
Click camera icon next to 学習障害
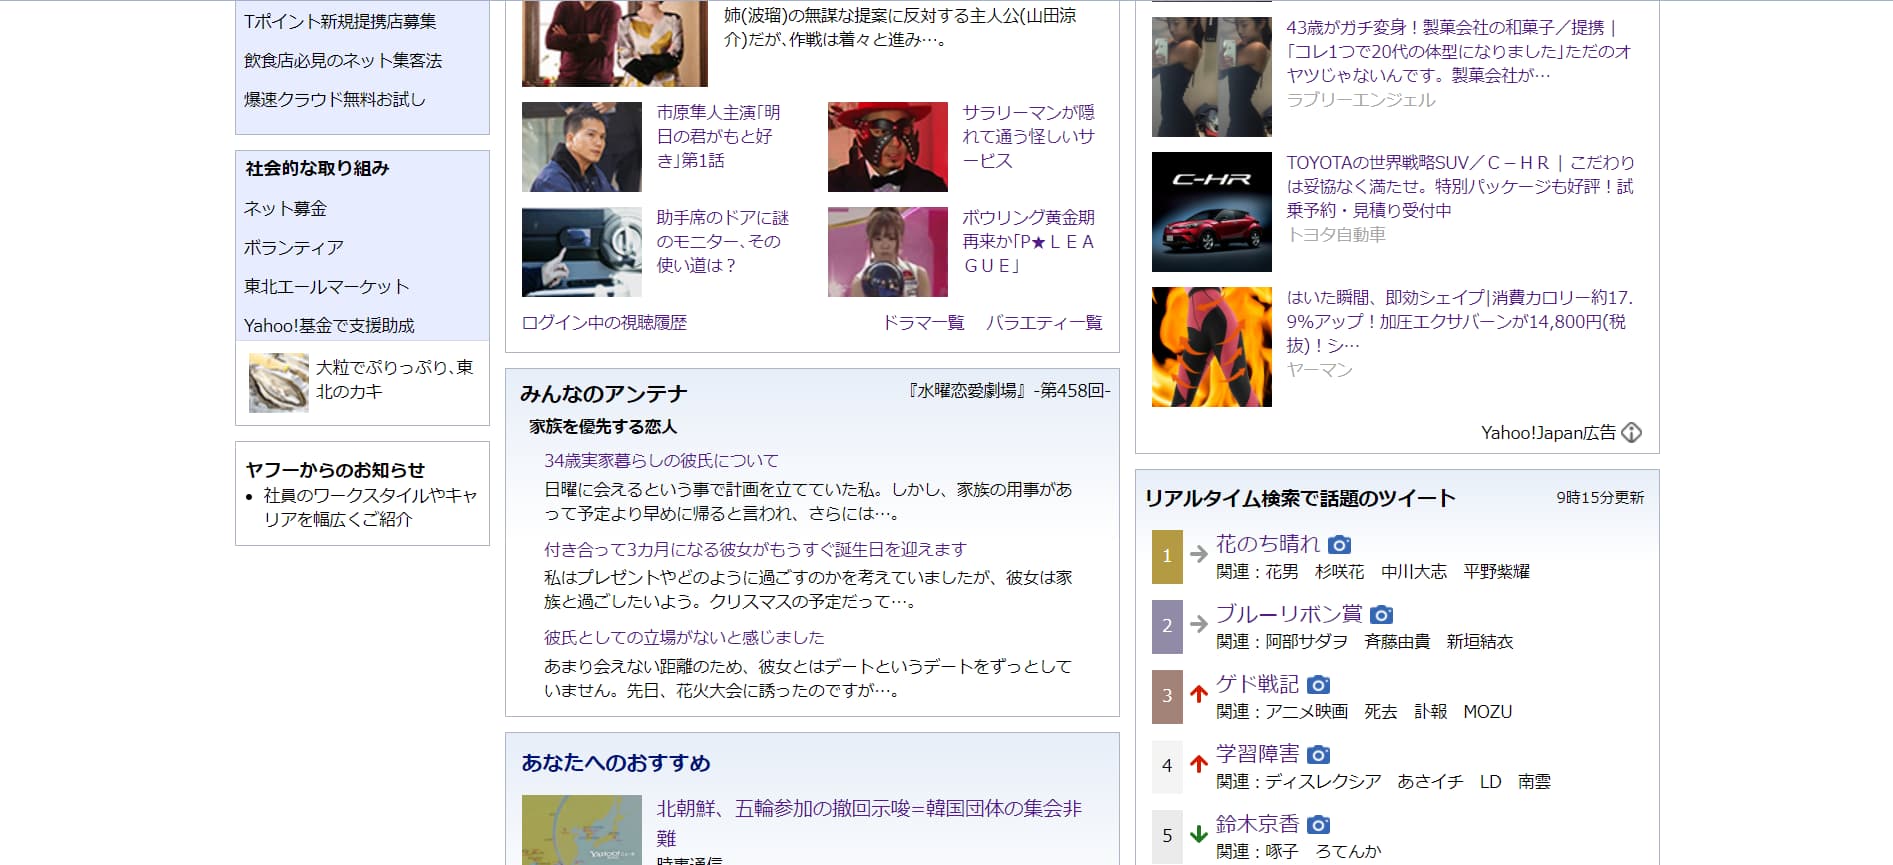(1319, 755)
